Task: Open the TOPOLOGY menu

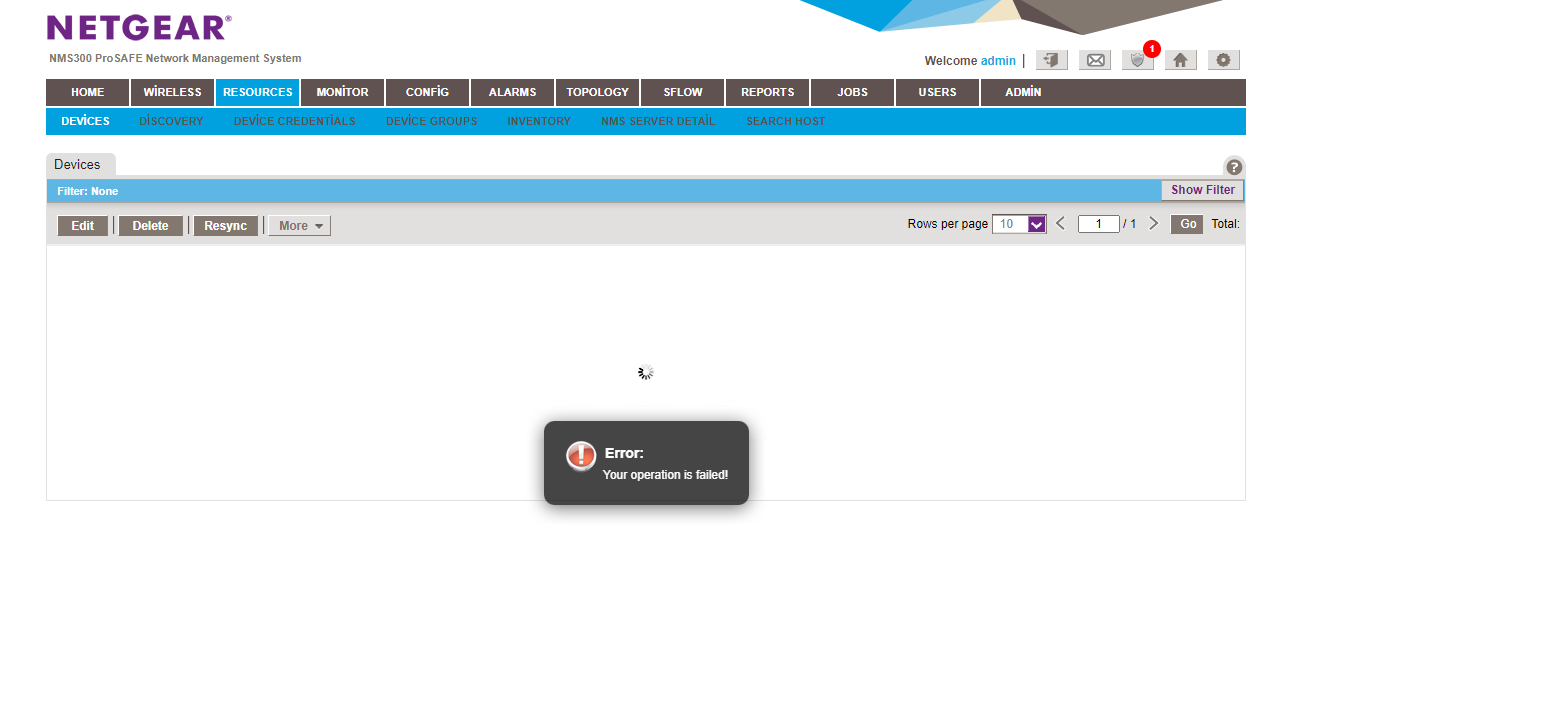Action: tap(598, 92)
